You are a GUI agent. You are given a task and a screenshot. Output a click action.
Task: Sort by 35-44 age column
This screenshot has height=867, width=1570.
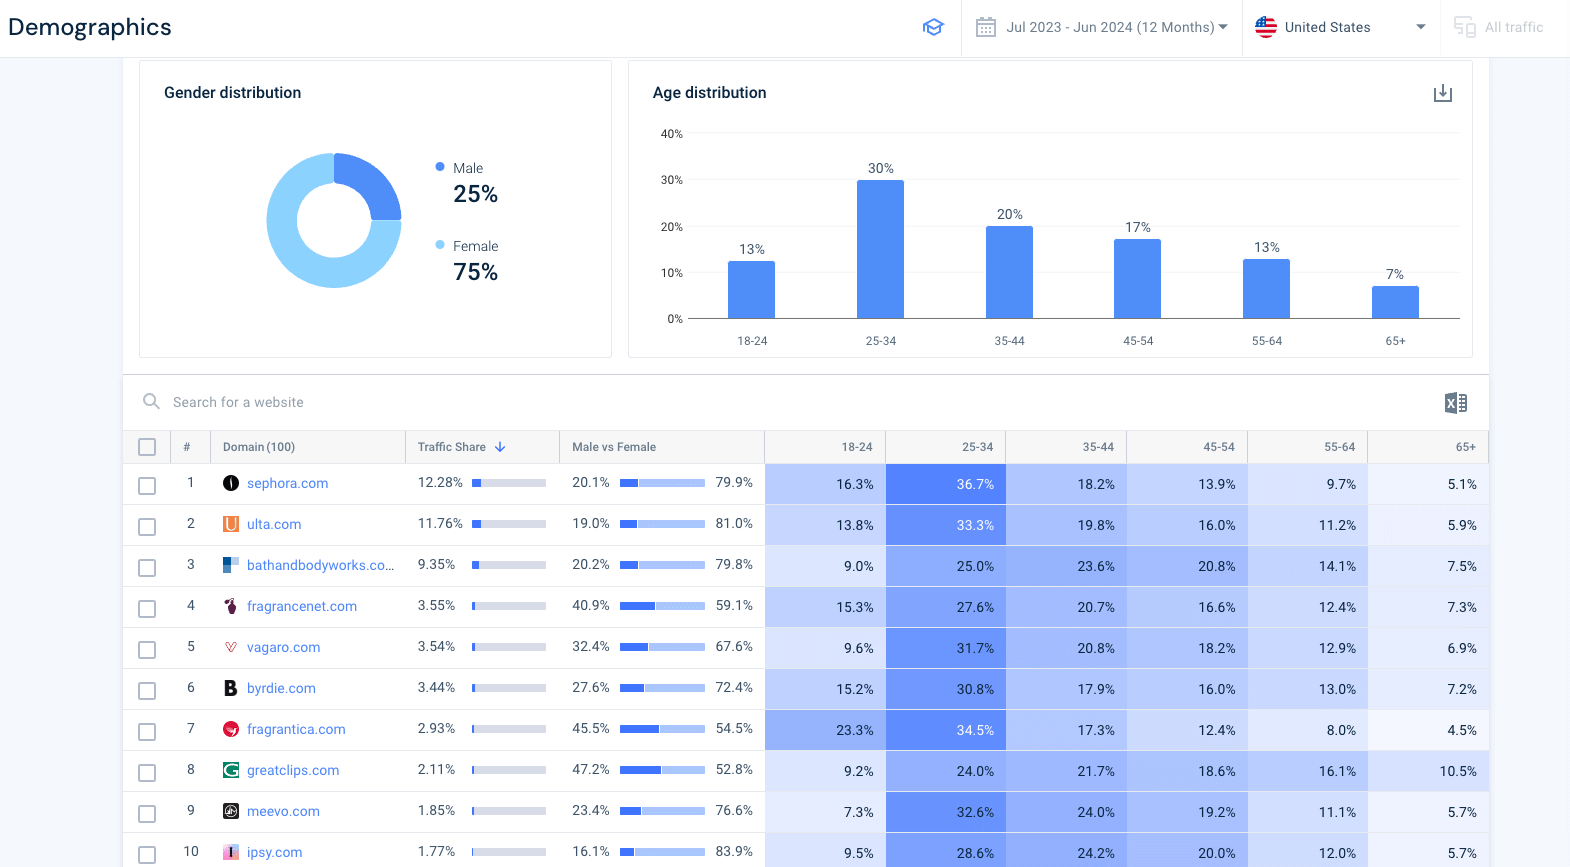1098,447
